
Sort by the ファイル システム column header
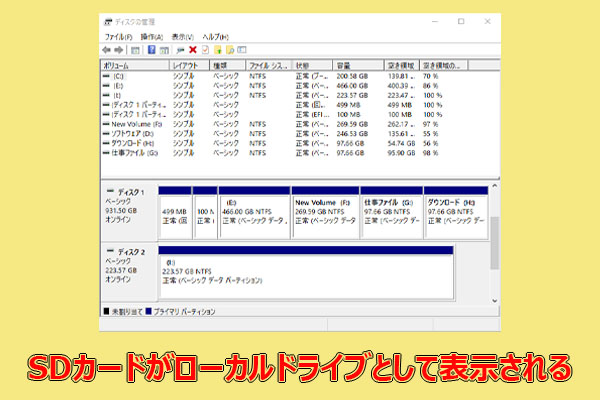(x=269, y=65)
